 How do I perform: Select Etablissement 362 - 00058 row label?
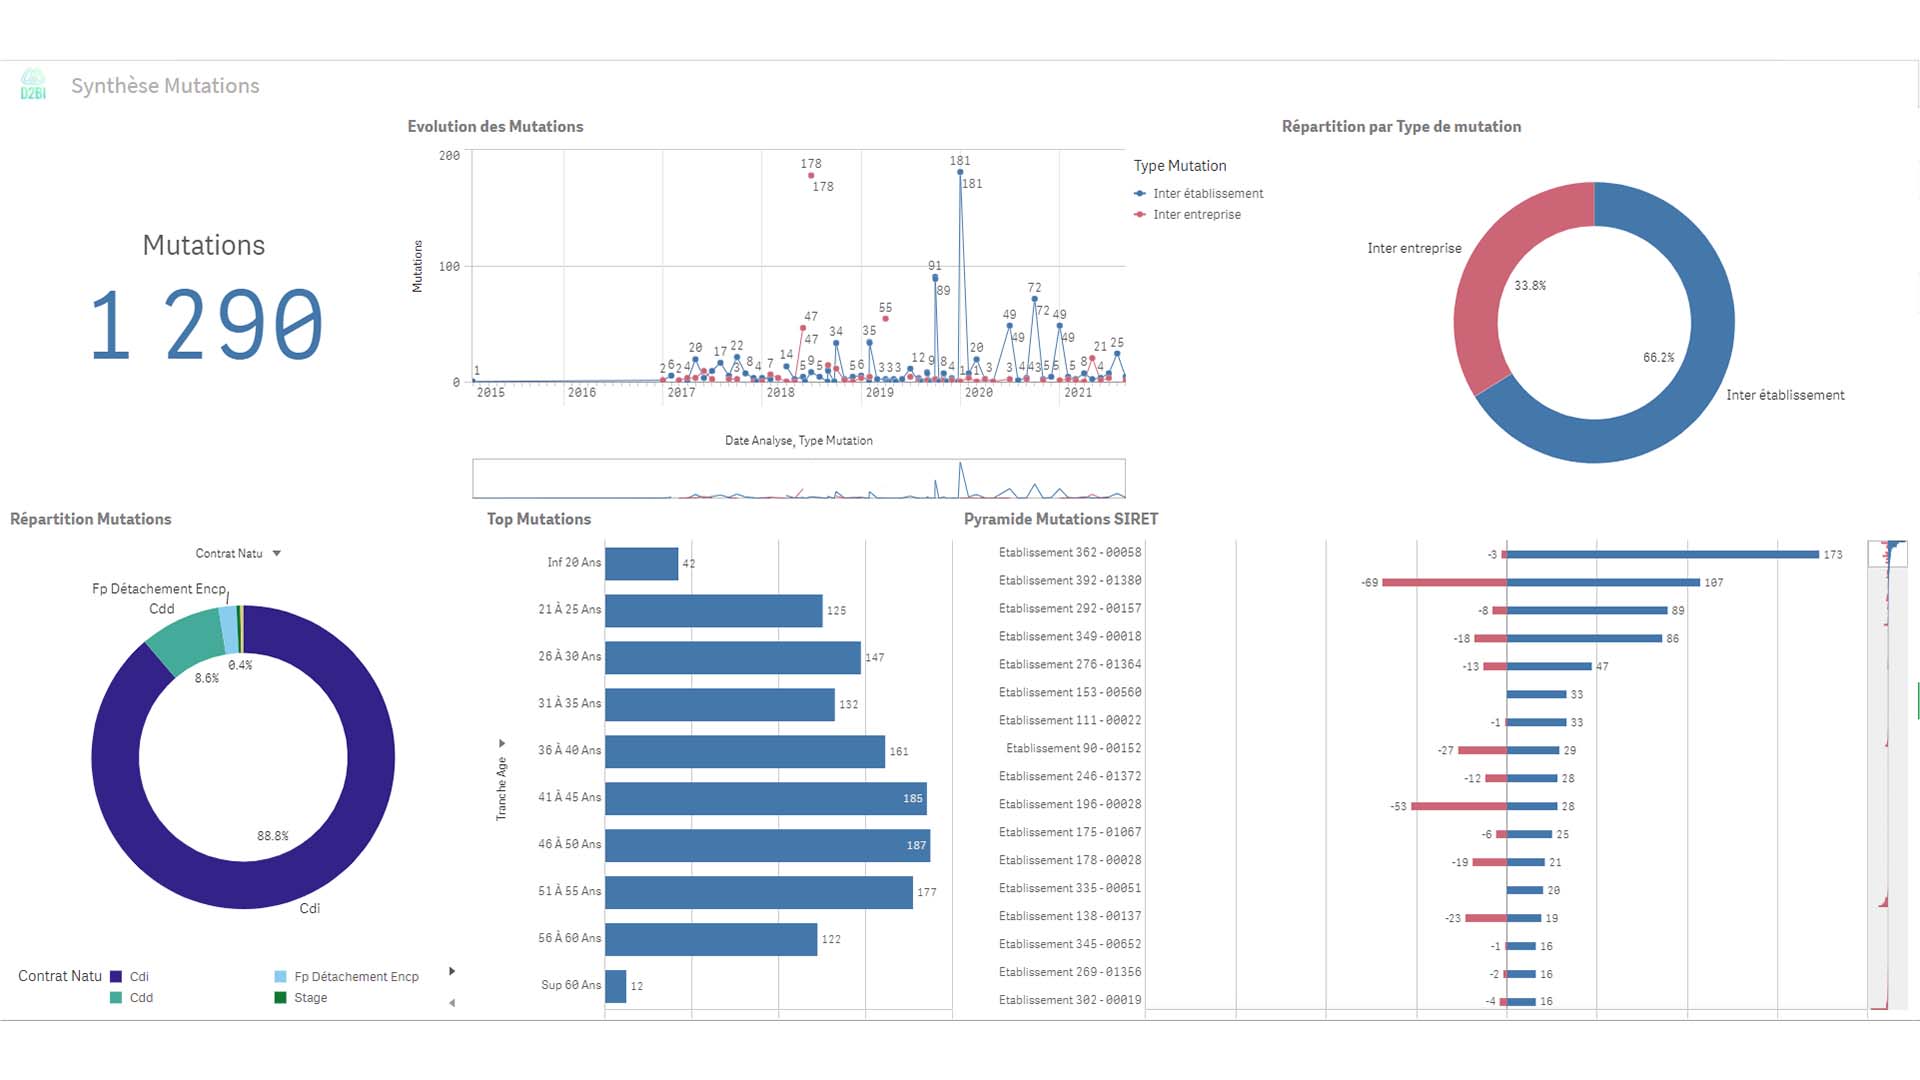[1069, 553]
